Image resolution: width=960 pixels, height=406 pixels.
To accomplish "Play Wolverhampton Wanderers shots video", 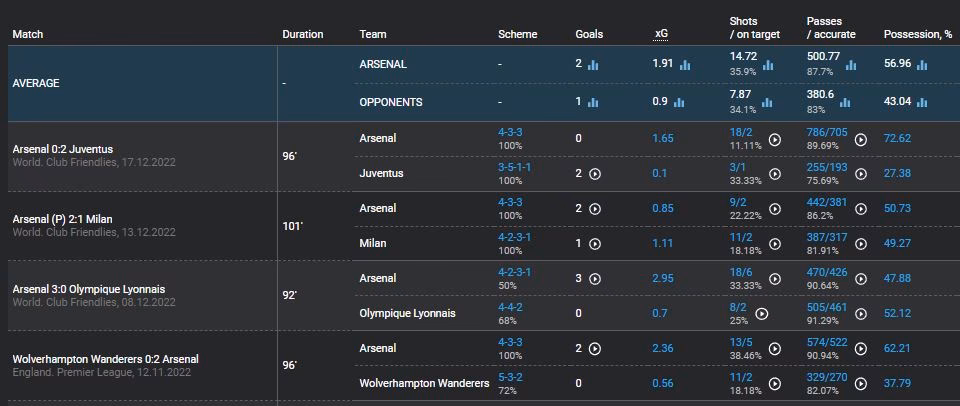I will (x=775, y=385).
